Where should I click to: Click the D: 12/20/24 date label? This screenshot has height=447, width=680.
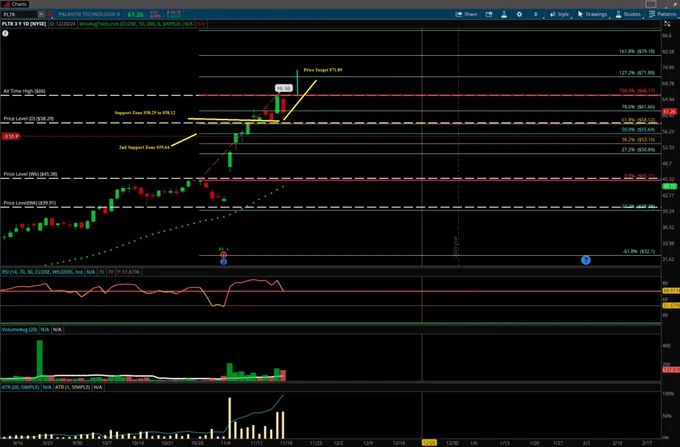coord(62,24)
